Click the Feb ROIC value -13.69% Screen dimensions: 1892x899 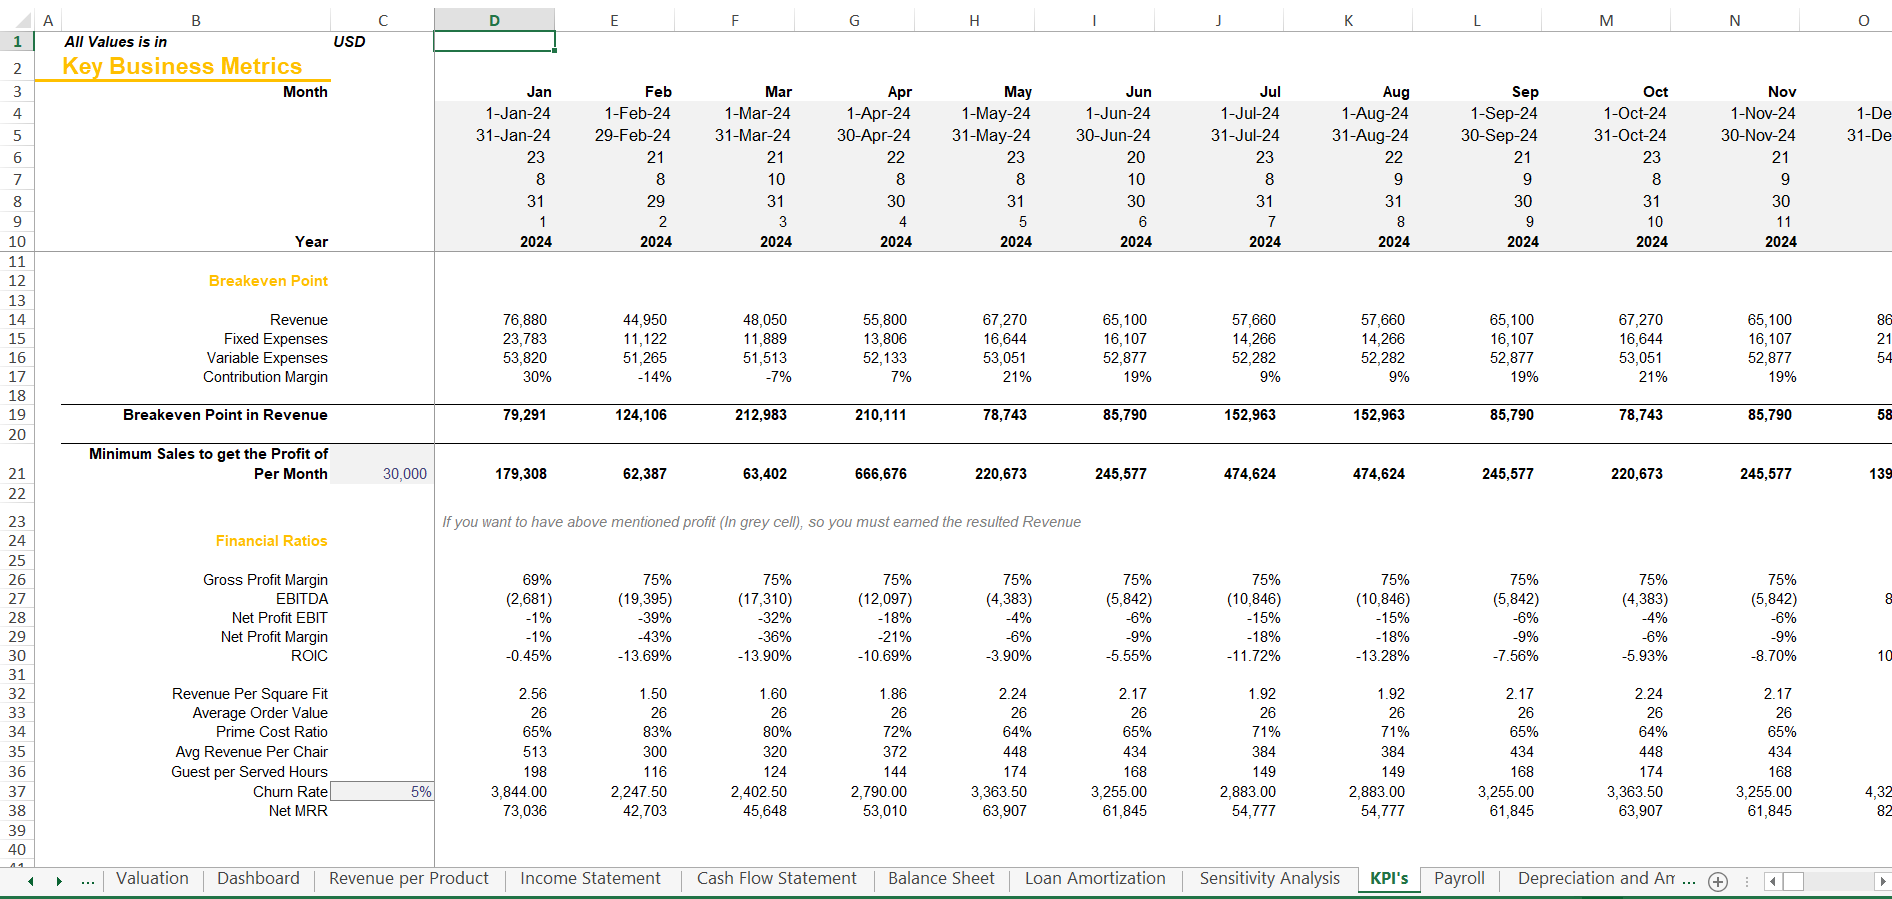point(644,656)
